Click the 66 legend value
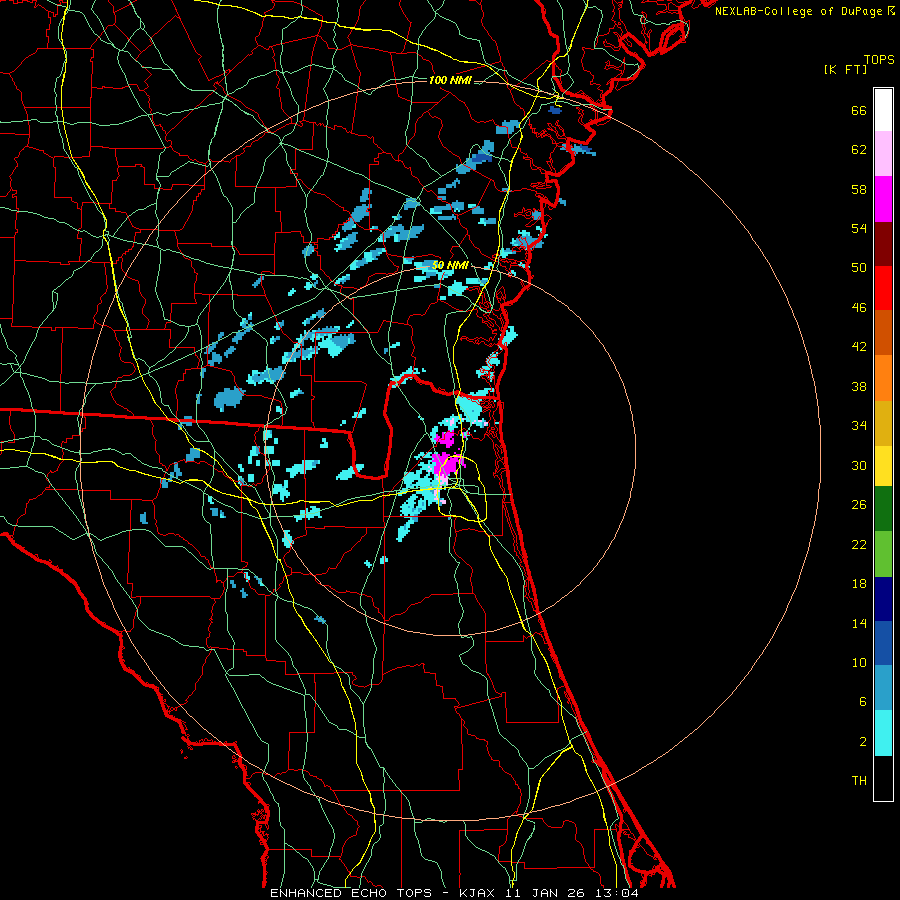The height and width of the screenshot is (900, 900). tap(859, 111)
